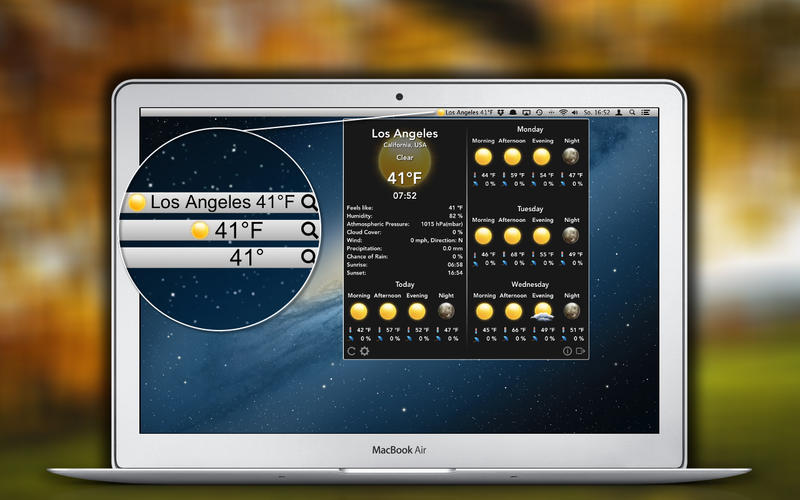This screenshot has width=800, height=500.
Task: Click Monday Morning temperature 44 °F
Action: click(488, 176)
